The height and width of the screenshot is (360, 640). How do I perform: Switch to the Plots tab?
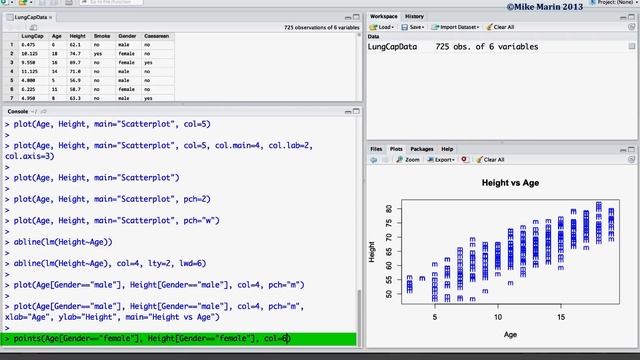click(396, 149)
